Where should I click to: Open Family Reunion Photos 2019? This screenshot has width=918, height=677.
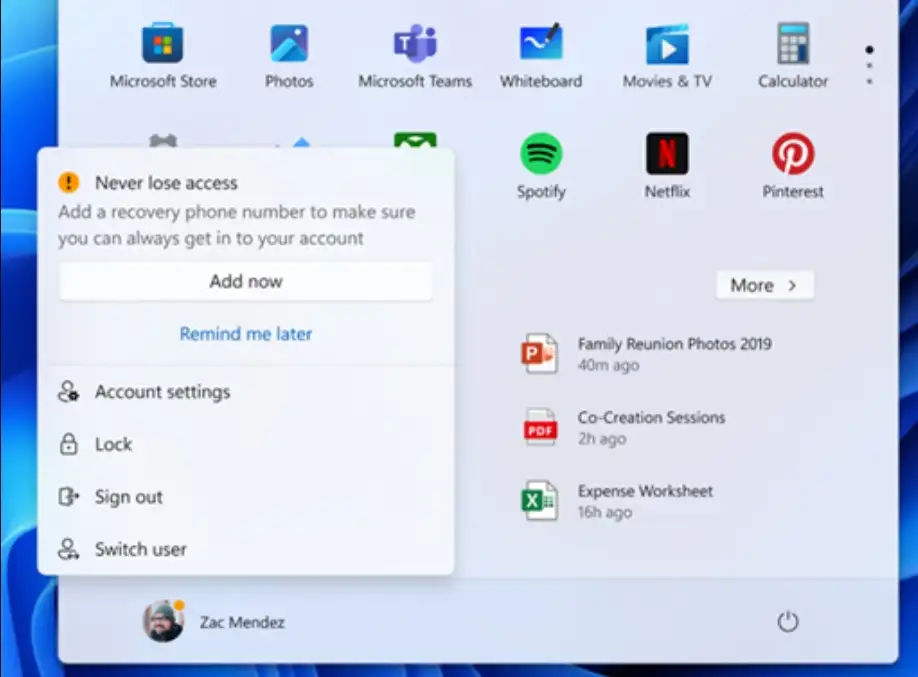tap(674, 343)
